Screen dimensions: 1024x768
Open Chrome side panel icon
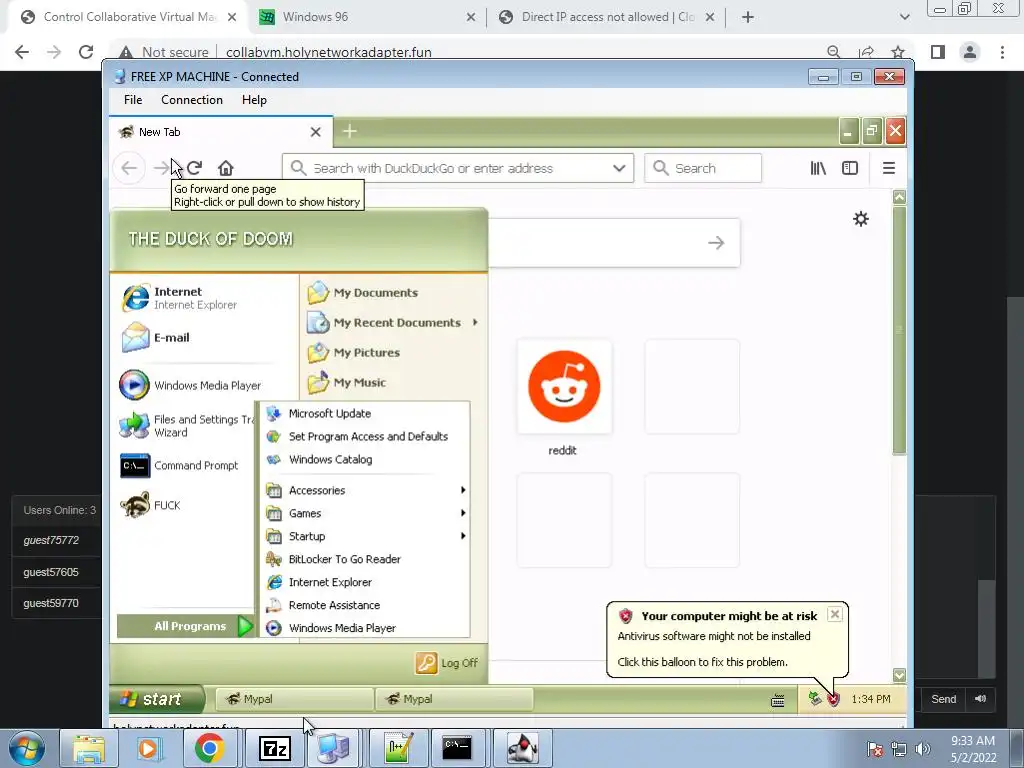938,52
